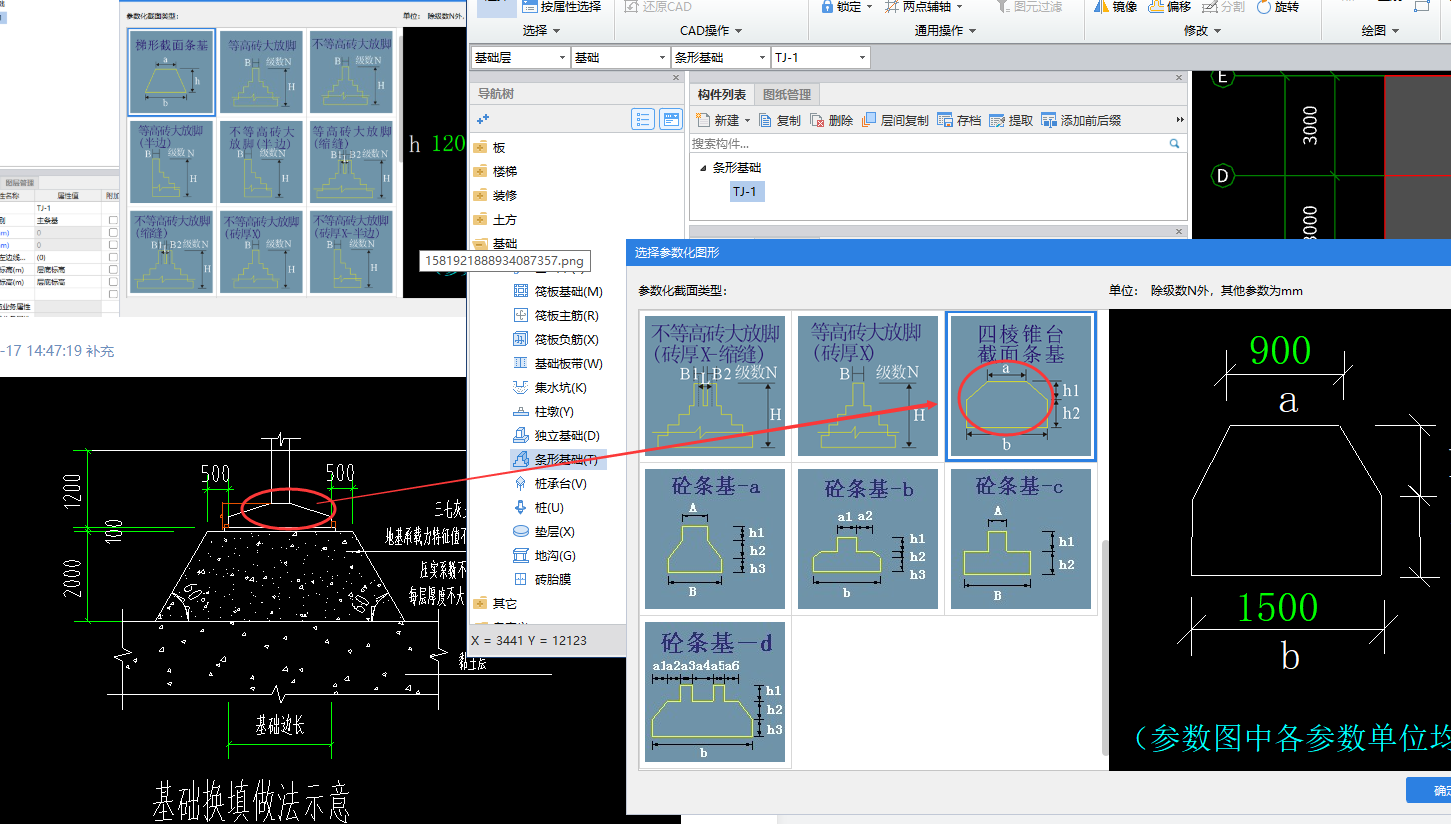Switch to the 构件列表 tab
This screenshot has width=1451, height=824.
(722, 95)
